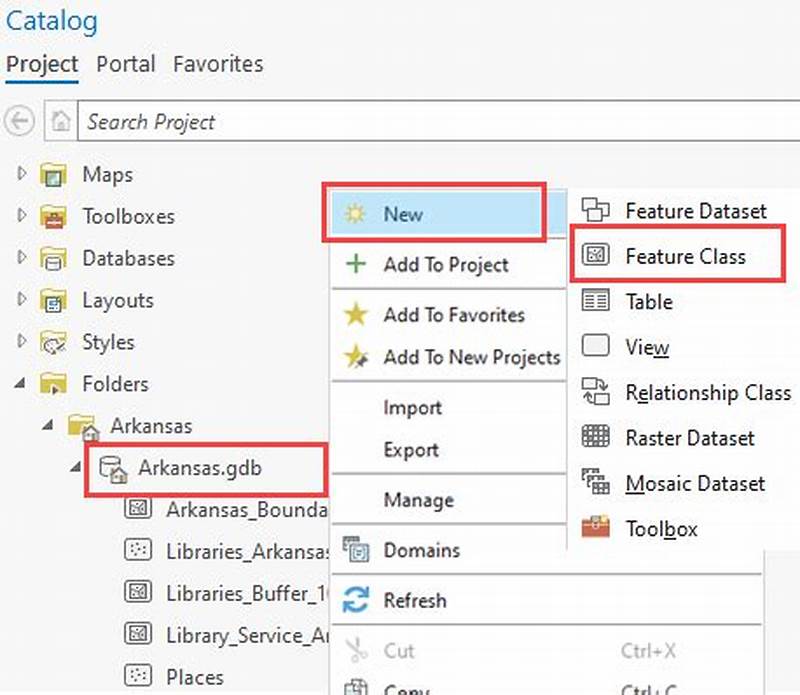The image size is (800, 695).
Task: Switch to the Portal tab
Action: 126,64
